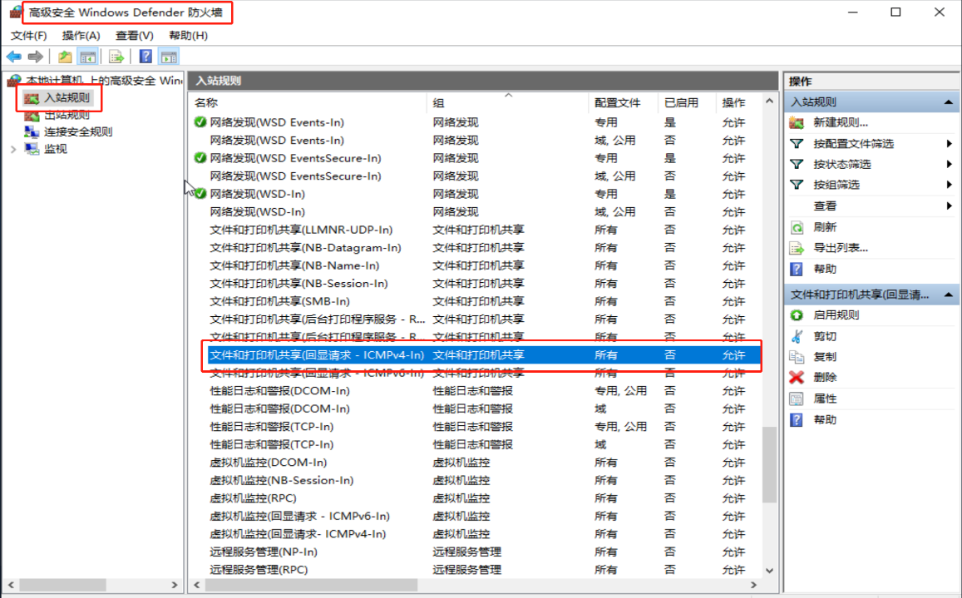The height and width of the screenshot is (598, 962).
Task: Click the 帮助 link below 属性
Action: [825, 420]
